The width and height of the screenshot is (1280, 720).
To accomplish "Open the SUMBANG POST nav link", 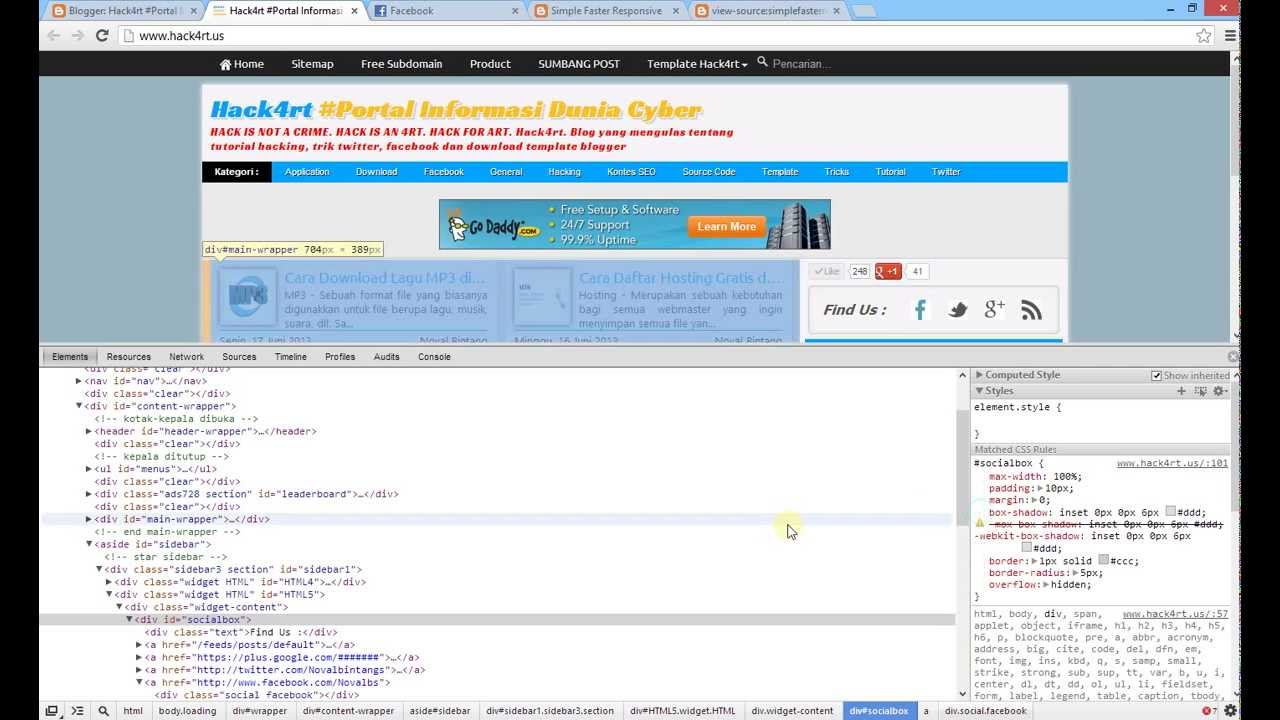I will 579,64.
